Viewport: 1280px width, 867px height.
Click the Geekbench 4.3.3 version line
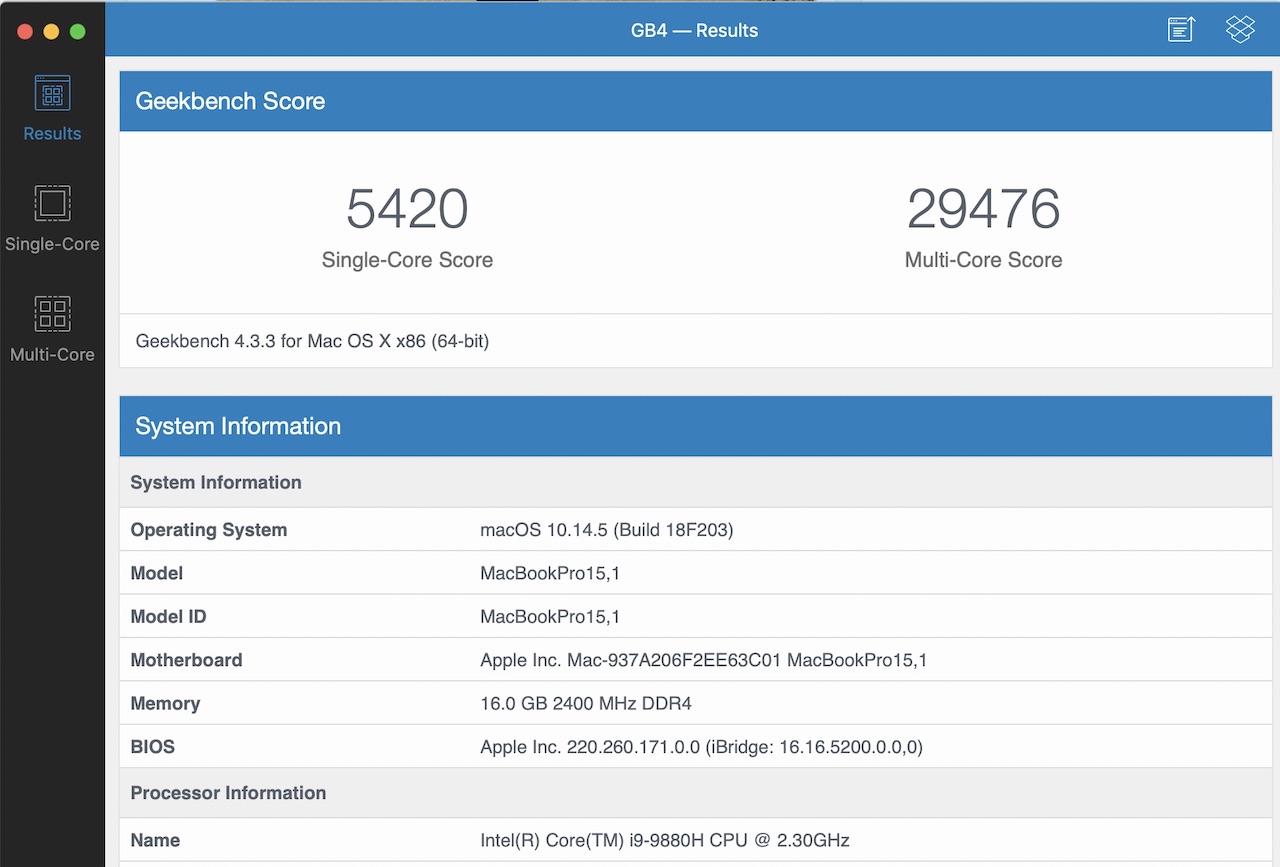point(312,341)
